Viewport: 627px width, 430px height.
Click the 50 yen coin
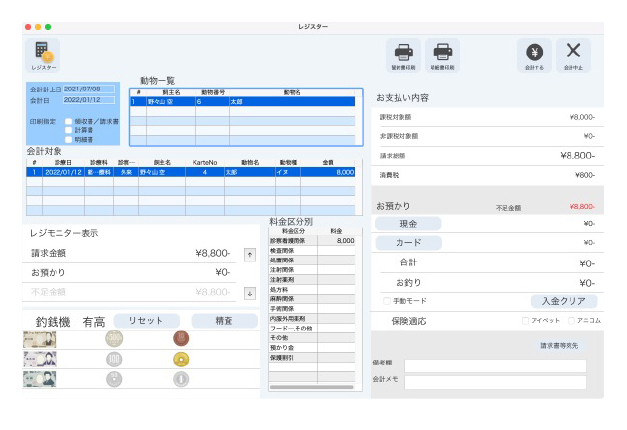pyautogui.click(x=114, y=379)
